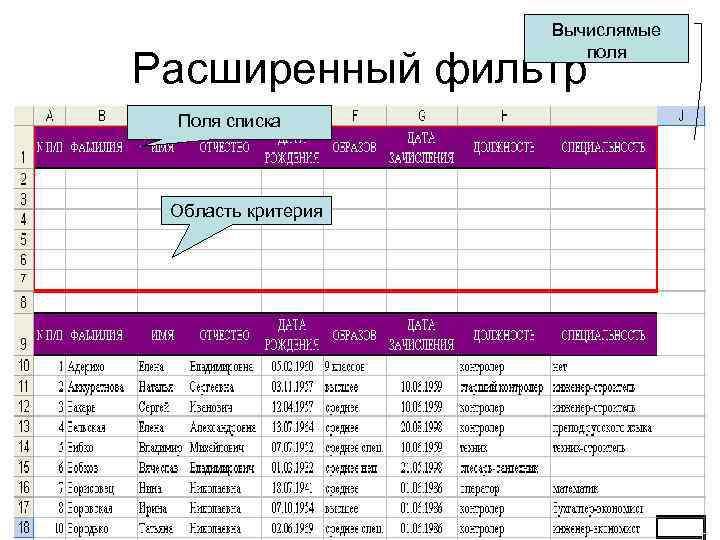Click position cell оператор

coord(504,488)
